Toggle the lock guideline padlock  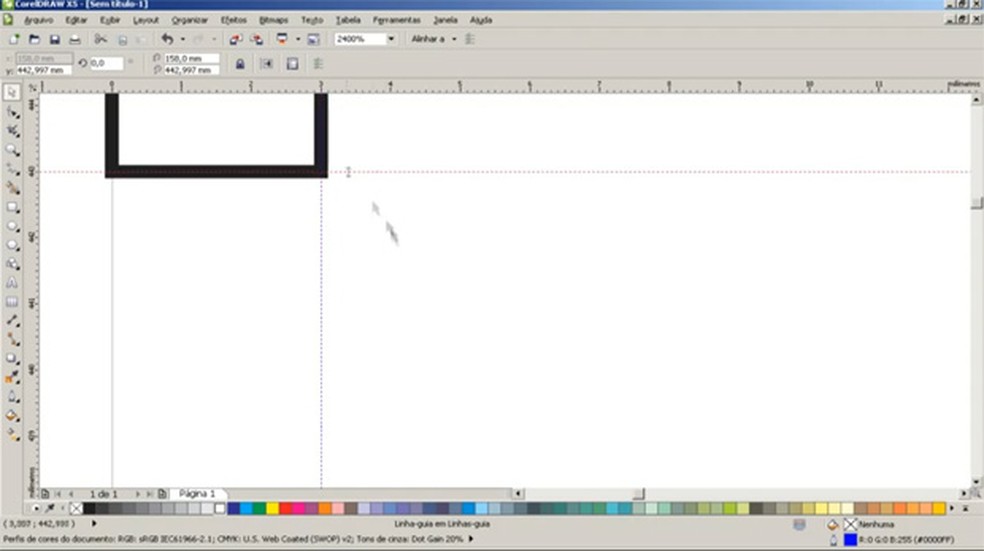point(240,64)
